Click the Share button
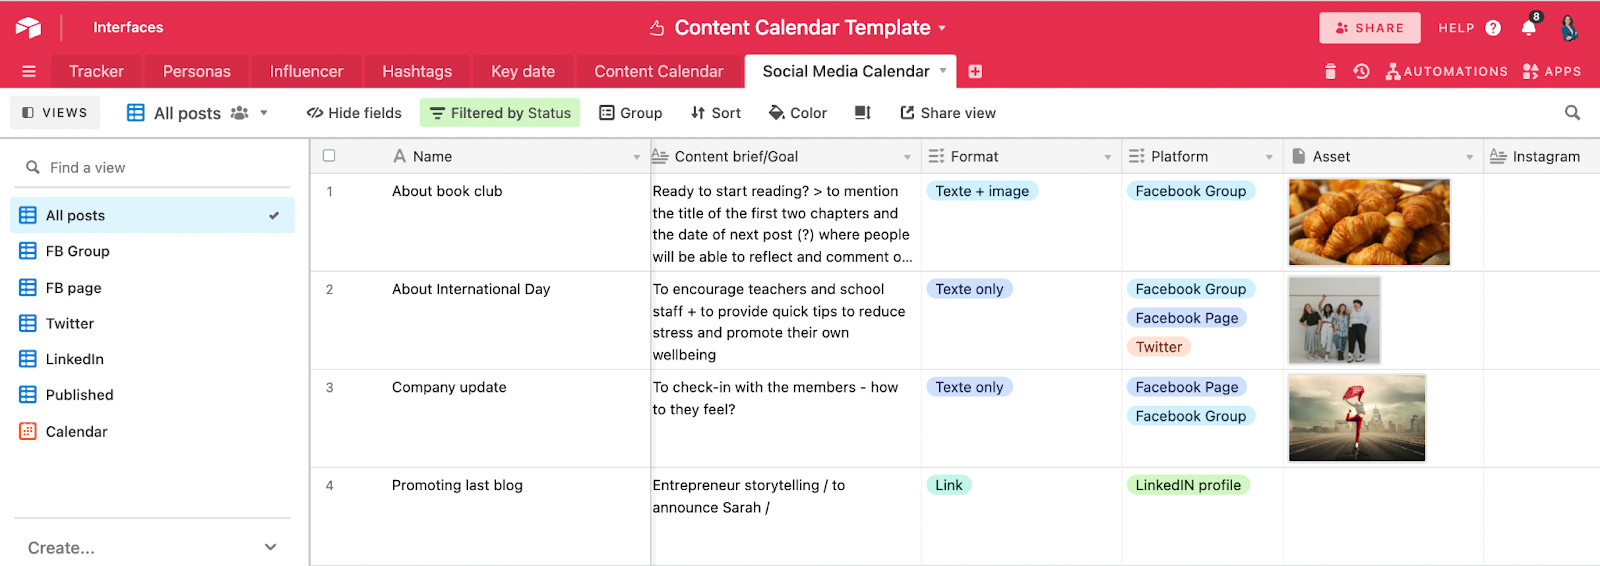 (x=1369, y=28)
